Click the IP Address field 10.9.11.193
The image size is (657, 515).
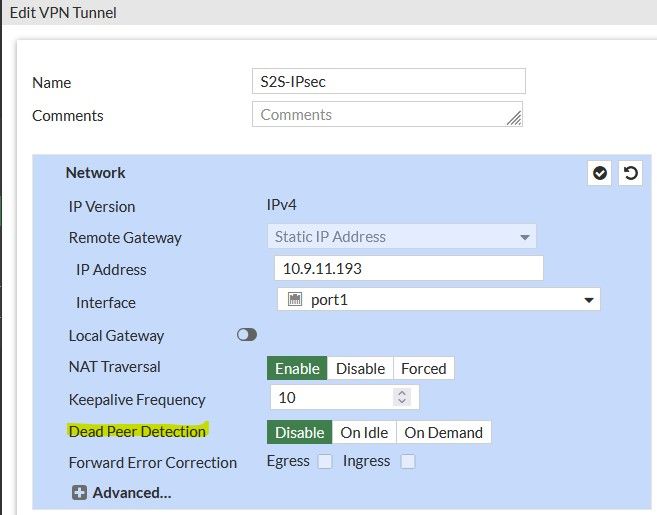pyautogui.click(x=407, y=269)
